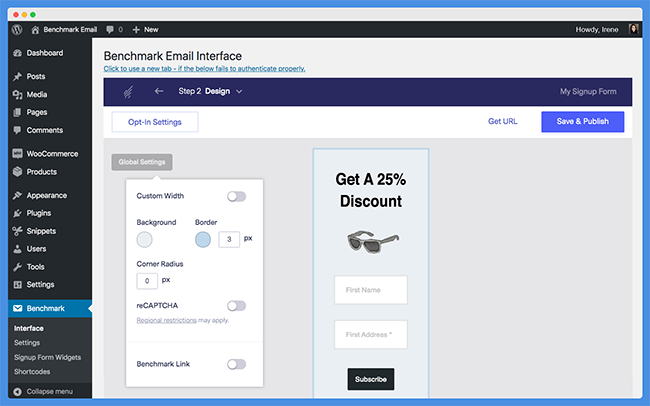Open the WooCommerce menu item
The image size is (650, 406).
click(x=50, y=154)
